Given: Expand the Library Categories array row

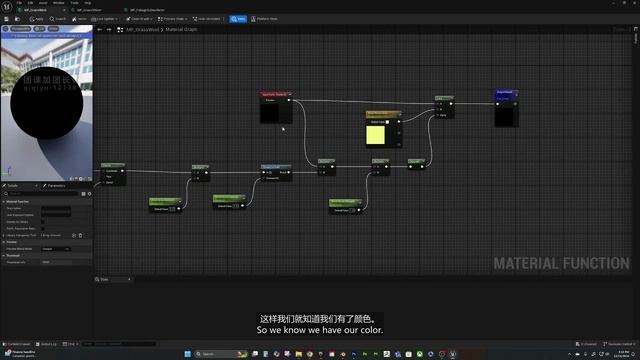Looking at the screenshot, I should (4, 236).
